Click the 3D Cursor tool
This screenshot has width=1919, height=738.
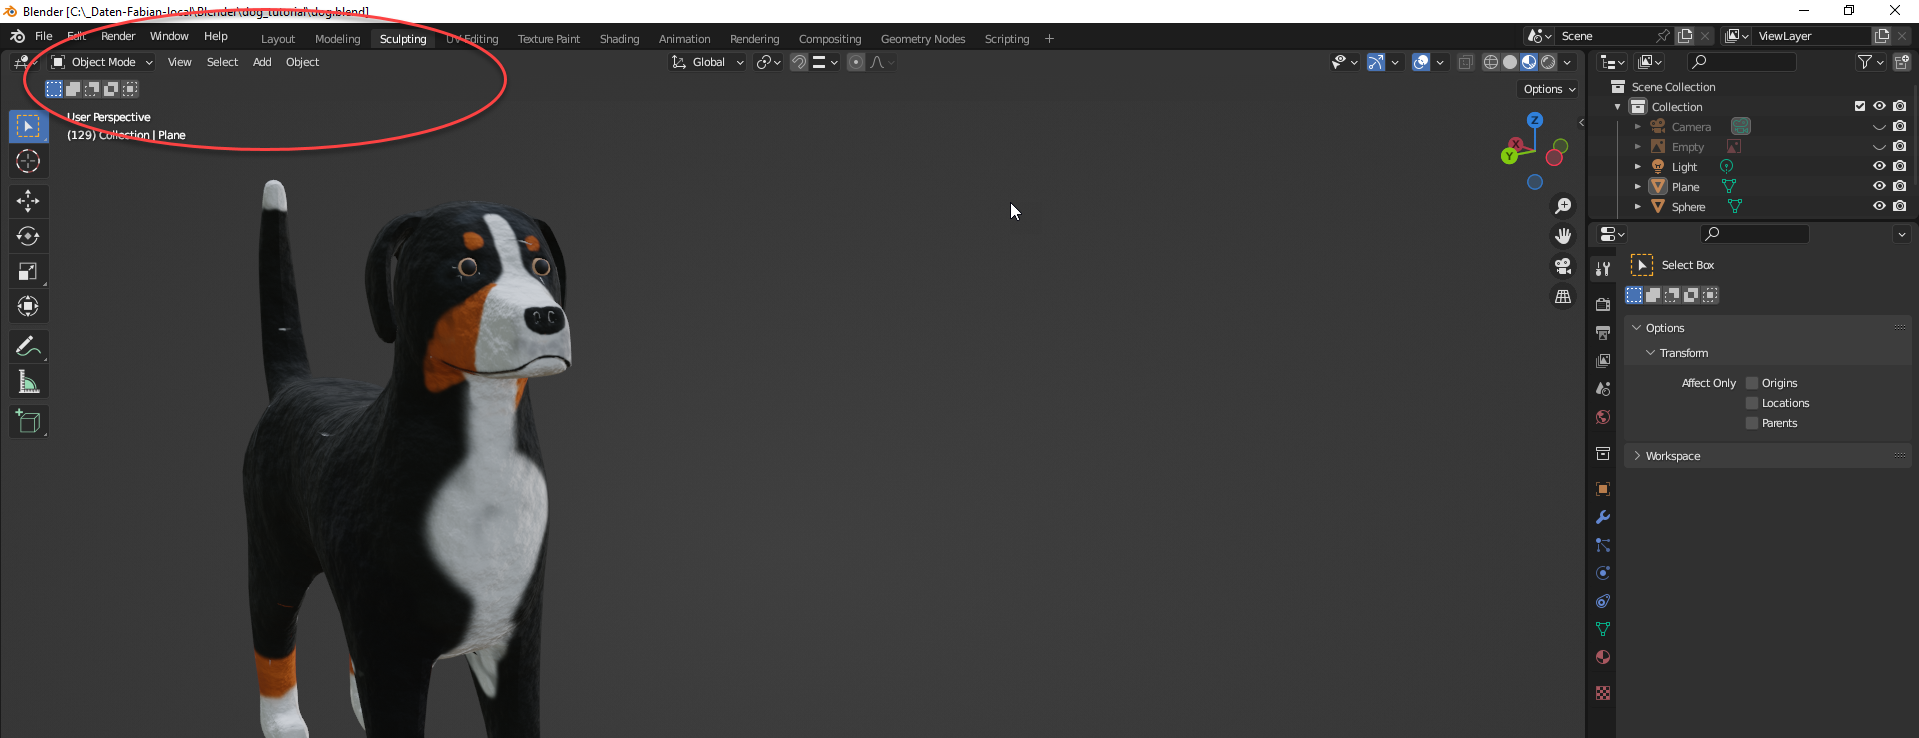tap(28, 161)
